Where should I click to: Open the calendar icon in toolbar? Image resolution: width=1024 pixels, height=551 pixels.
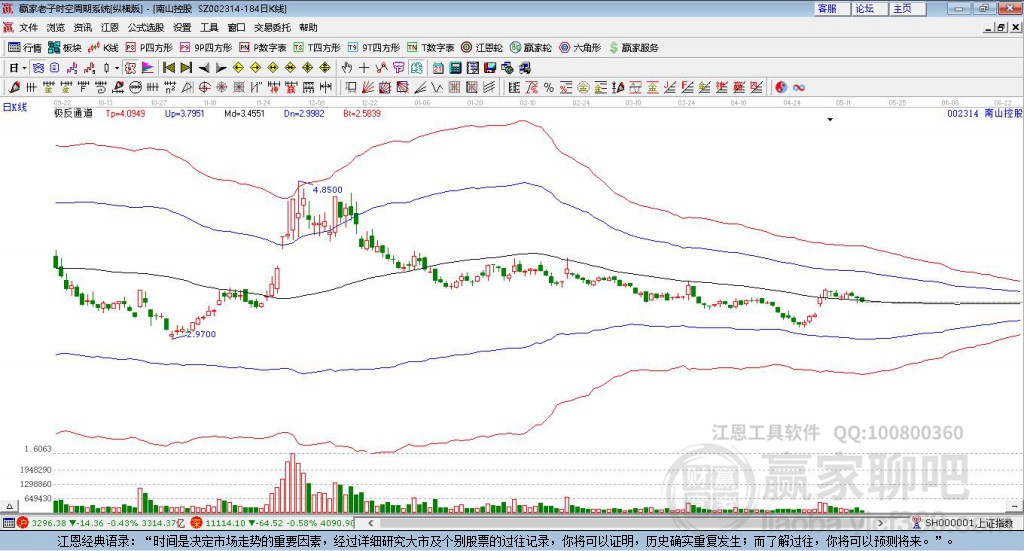point(438,68)
